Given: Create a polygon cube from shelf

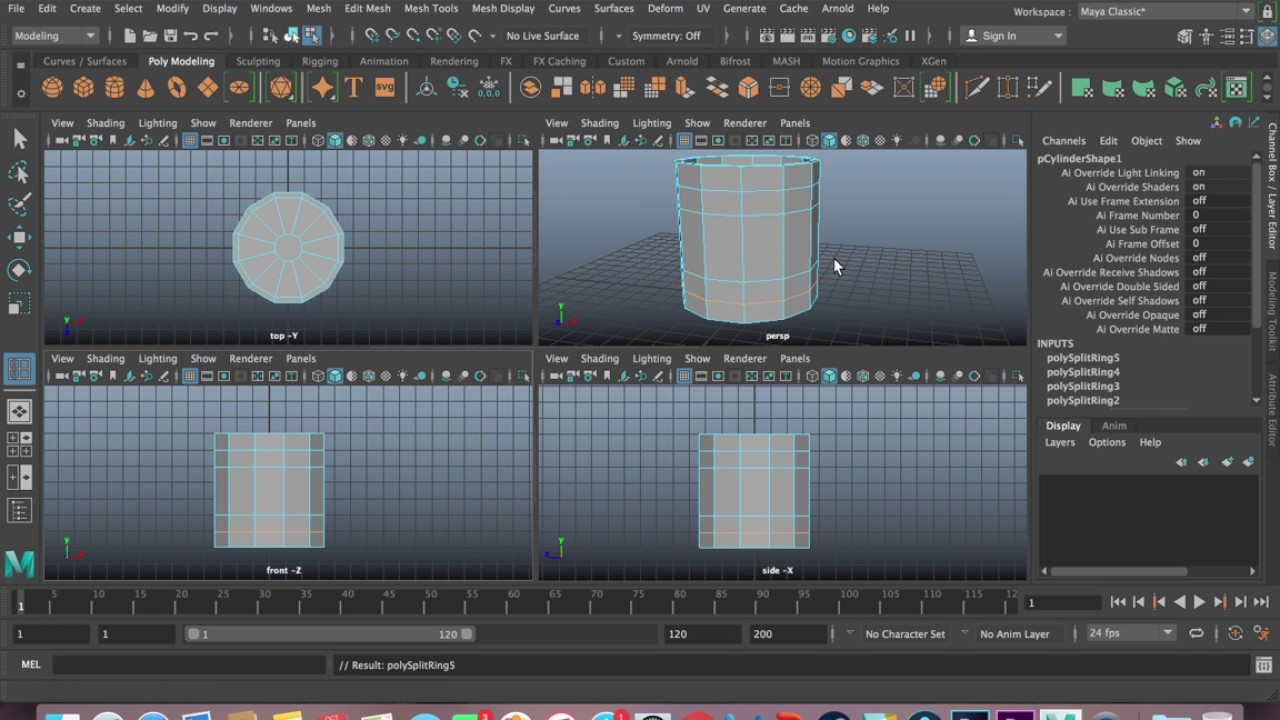Looking at the screenshot, I should (x=83, y=88).
